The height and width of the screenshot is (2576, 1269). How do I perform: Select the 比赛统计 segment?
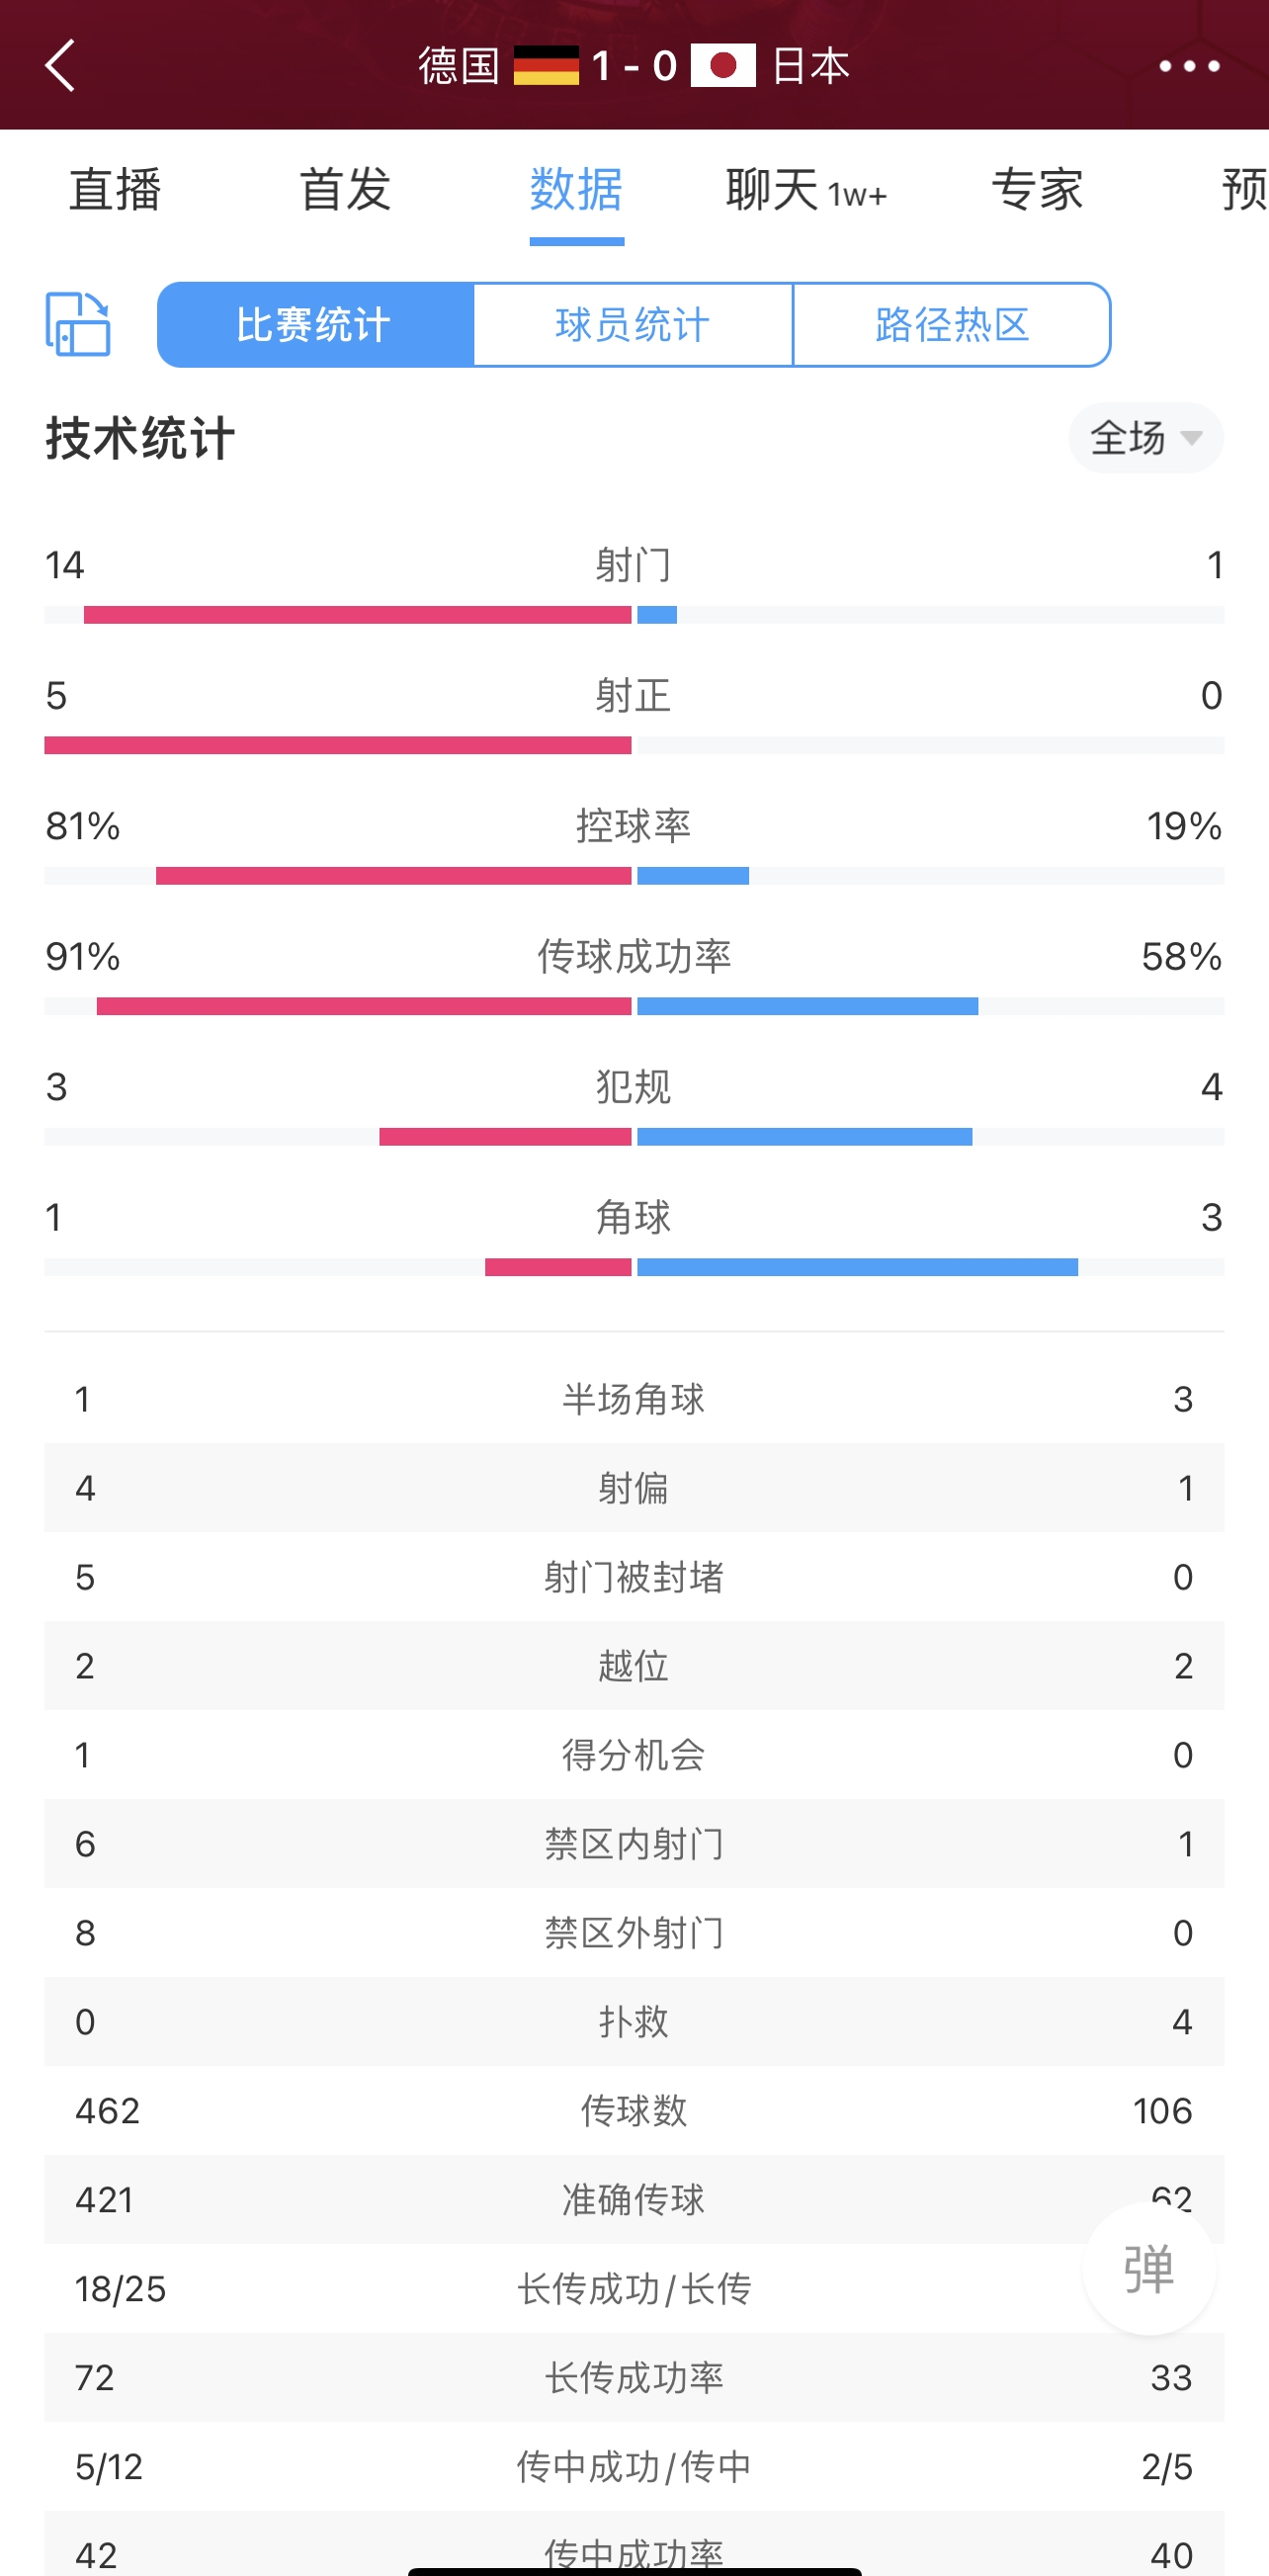click(x=315, y=325)
